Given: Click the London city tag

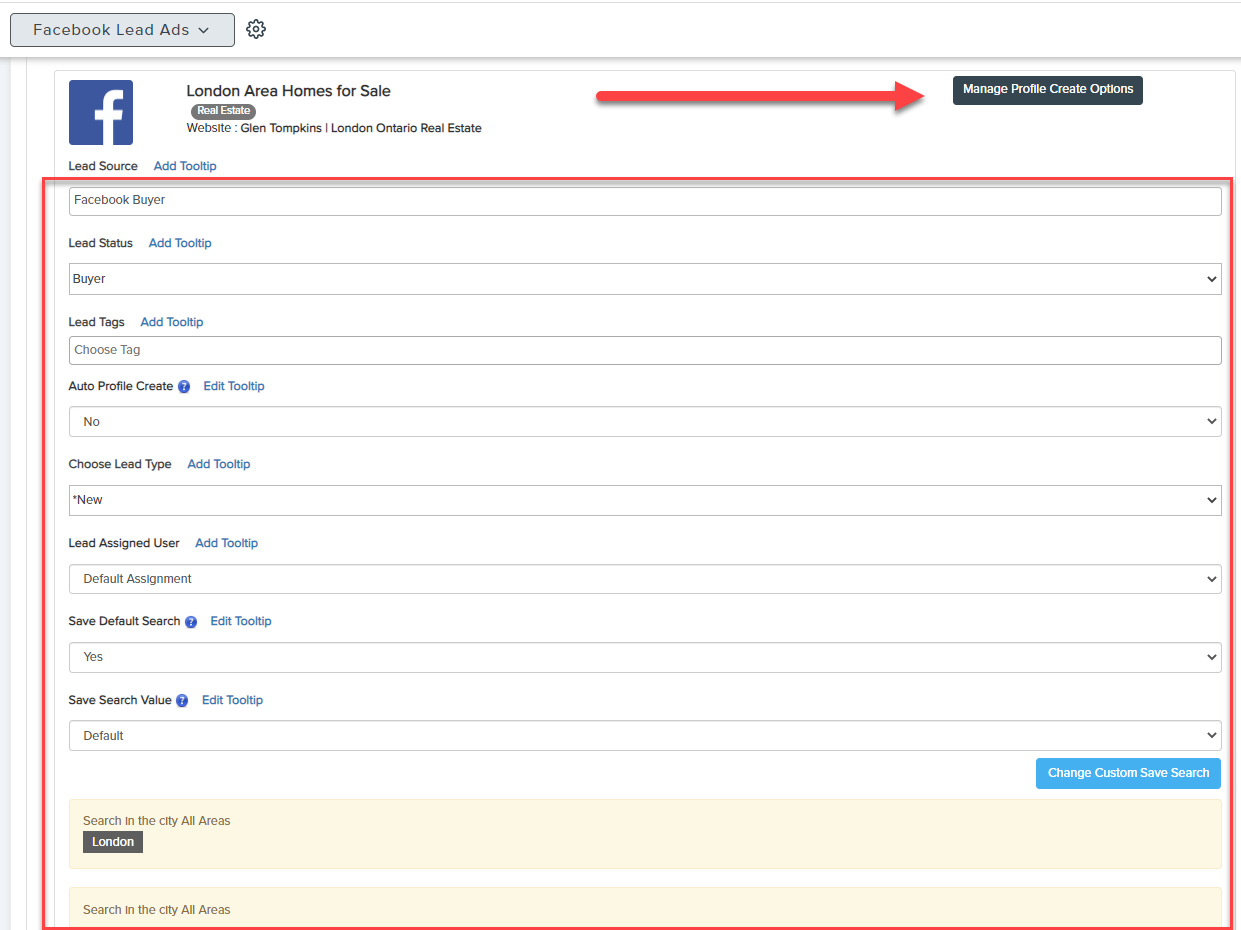Looking at the screenshot, I should (113, 842).
